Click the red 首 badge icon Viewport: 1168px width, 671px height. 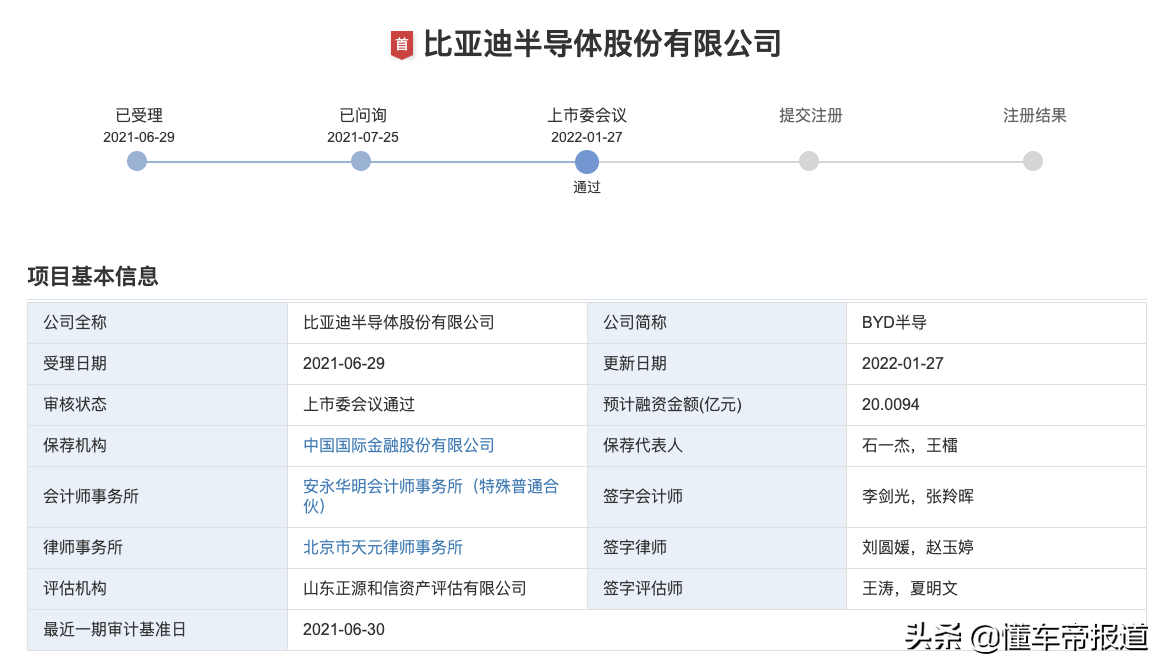(x=401, y=44)
